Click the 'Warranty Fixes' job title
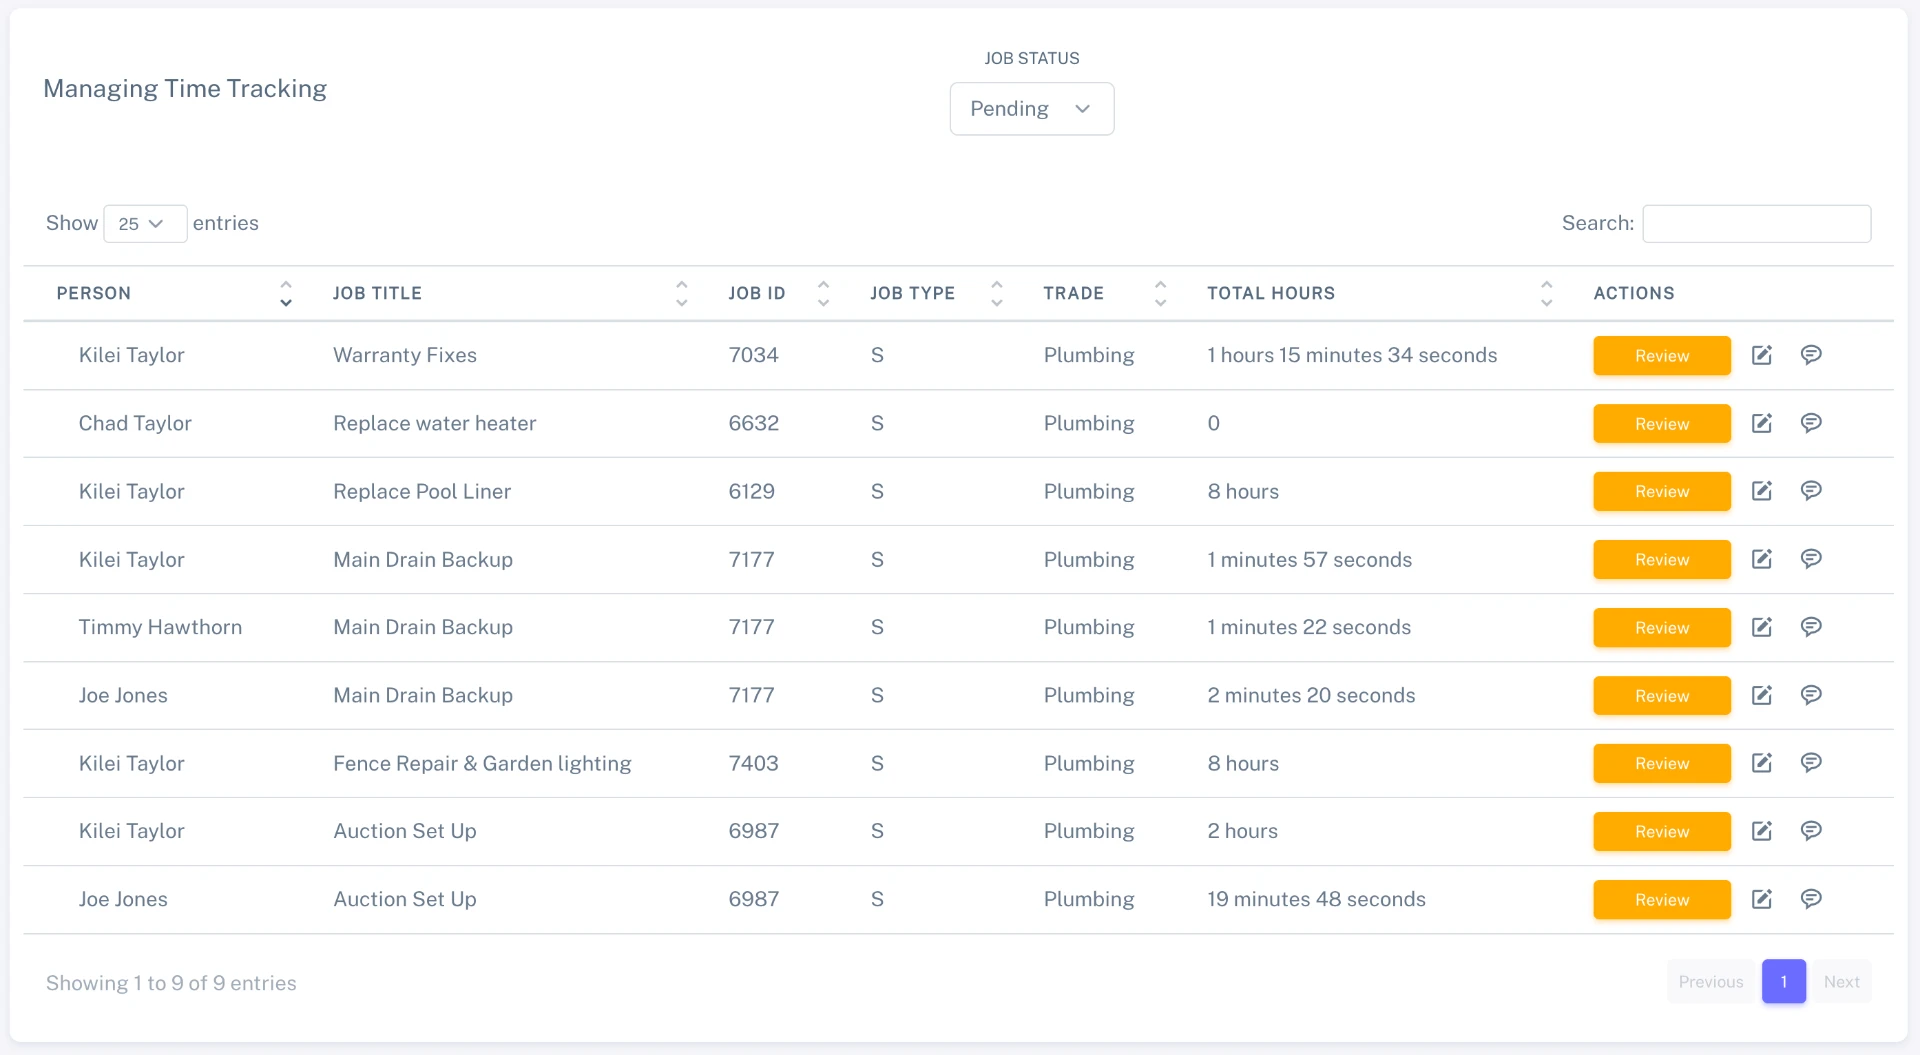Viewport: 1920px width, 1055px height. pyautogui.click(x=405, y=355)
